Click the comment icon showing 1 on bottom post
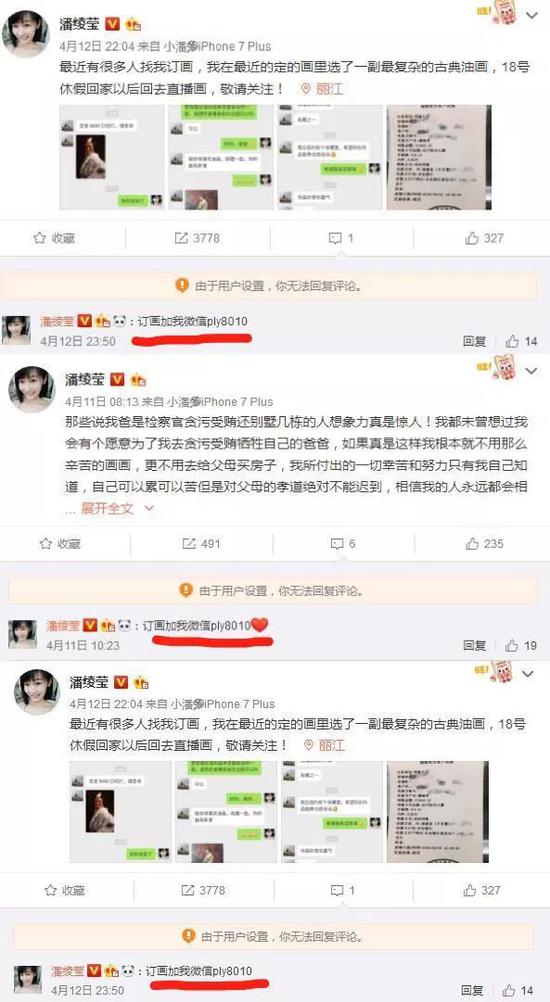550x1002 pixels. [x=335, y=890]
